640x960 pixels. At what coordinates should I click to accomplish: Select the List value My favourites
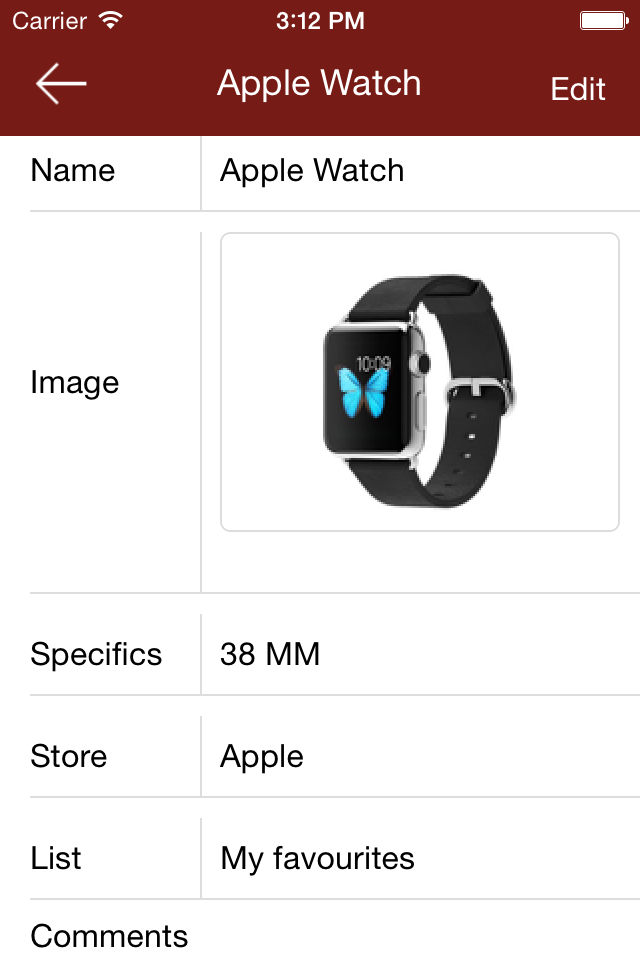(317, 859)
